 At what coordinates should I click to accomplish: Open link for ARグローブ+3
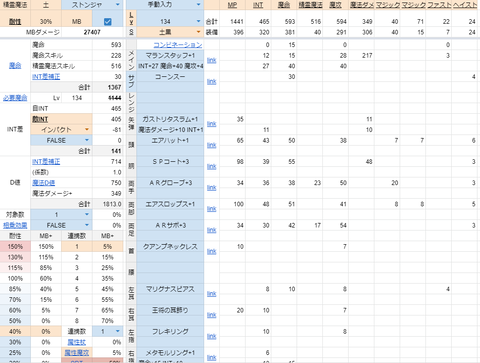(212, 188)
